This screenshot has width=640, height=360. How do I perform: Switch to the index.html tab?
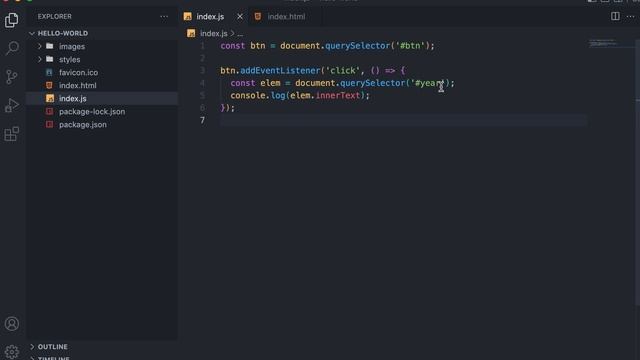[x=286, y=17]
